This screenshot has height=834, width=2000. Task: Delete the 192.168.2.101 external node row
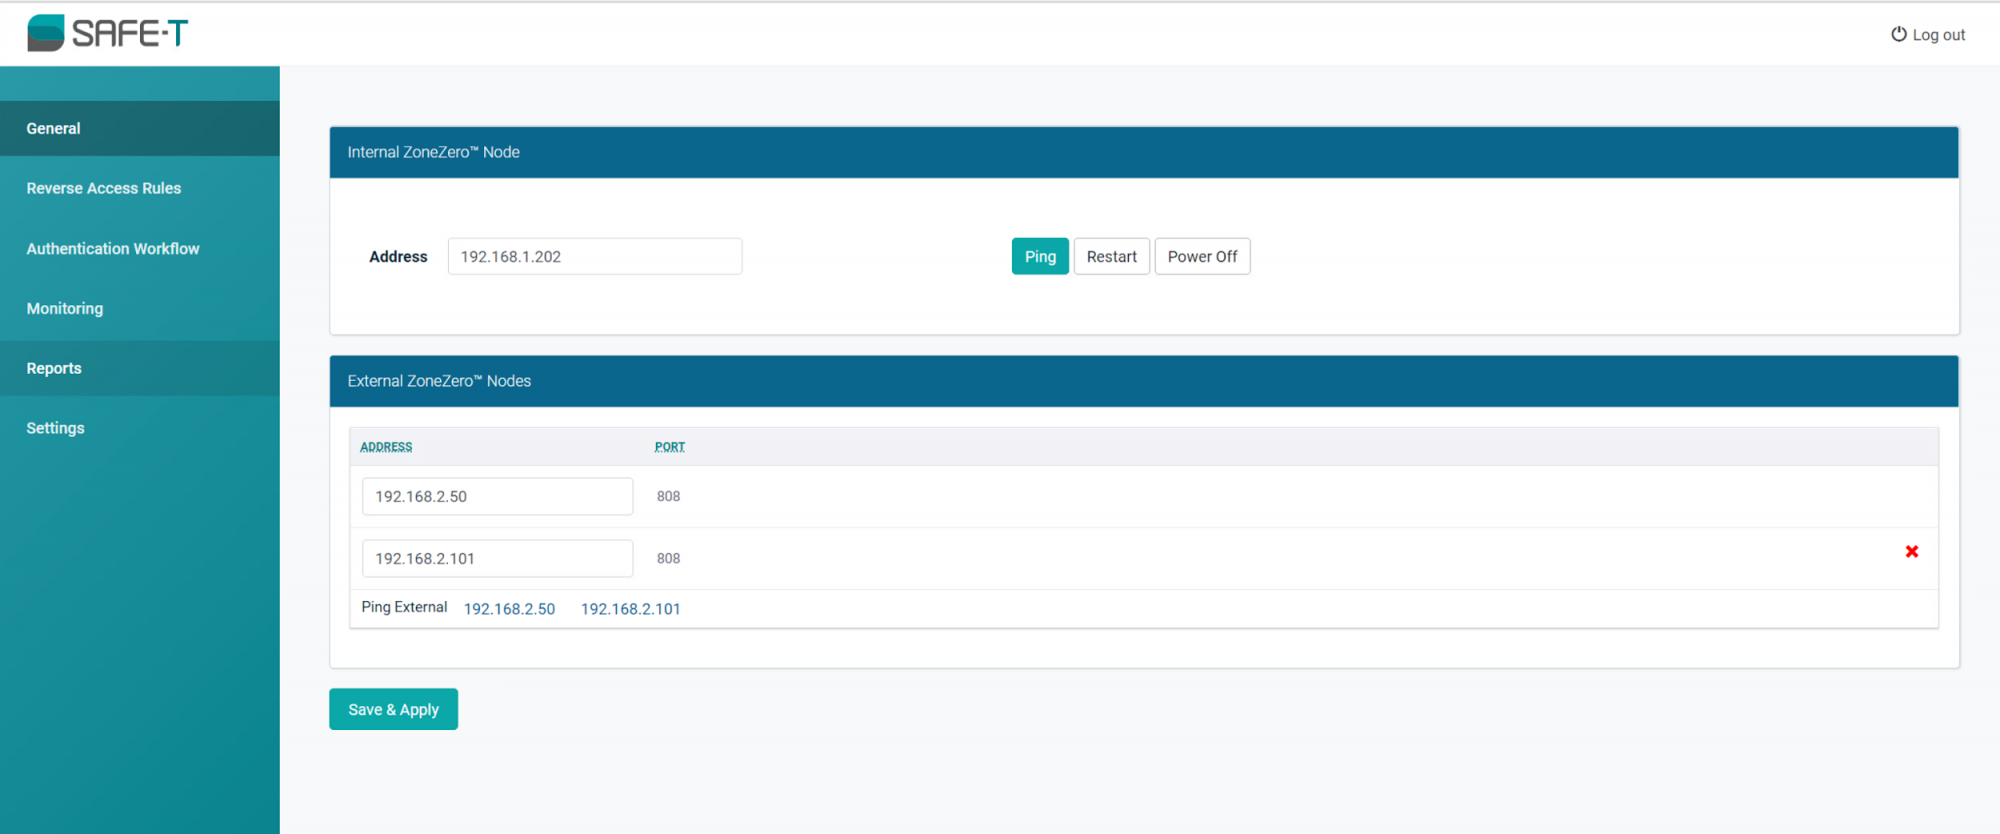1911,552
